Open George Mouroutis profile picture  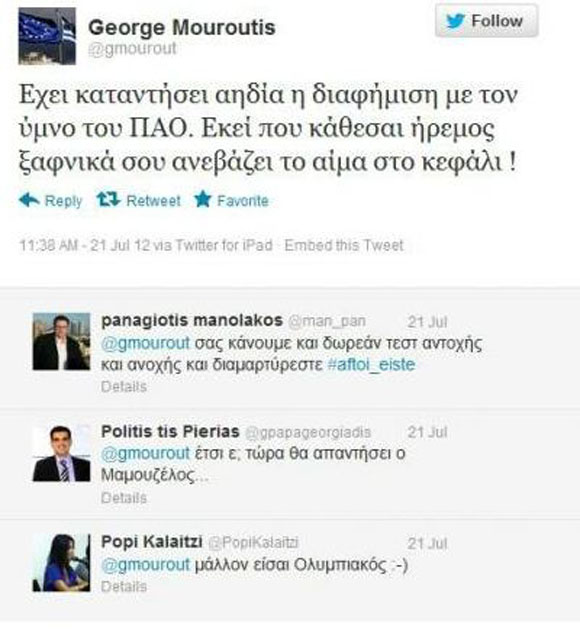point(47,36)
